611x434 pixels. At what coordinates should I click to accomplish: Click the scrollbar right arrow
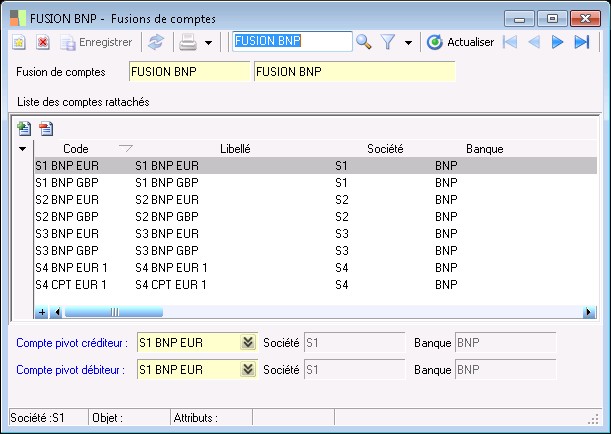(589, 312)
